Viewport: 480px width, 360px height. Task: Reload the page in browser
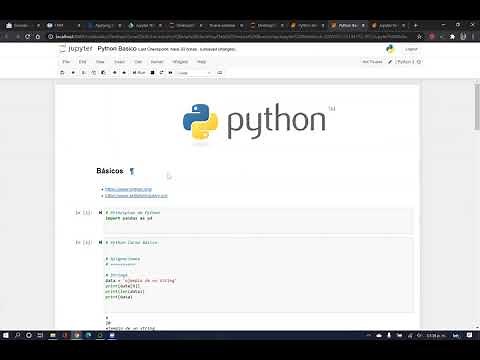(28, 36)
